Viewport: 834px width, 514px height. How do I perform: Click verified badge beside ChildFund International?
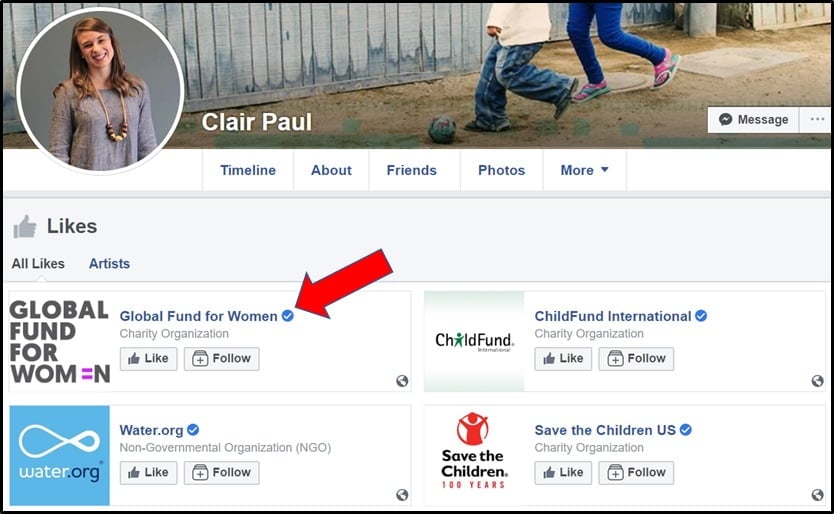(x=701, y=316)
